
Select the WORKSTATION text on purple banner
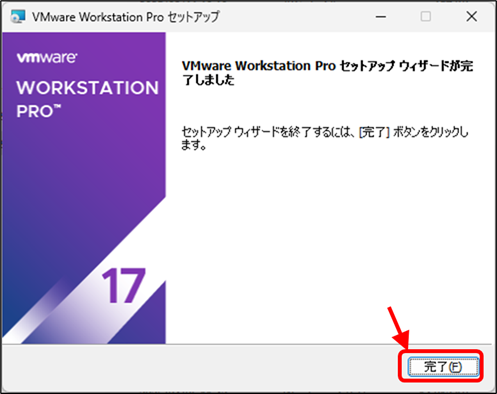(x=87, y=88)
